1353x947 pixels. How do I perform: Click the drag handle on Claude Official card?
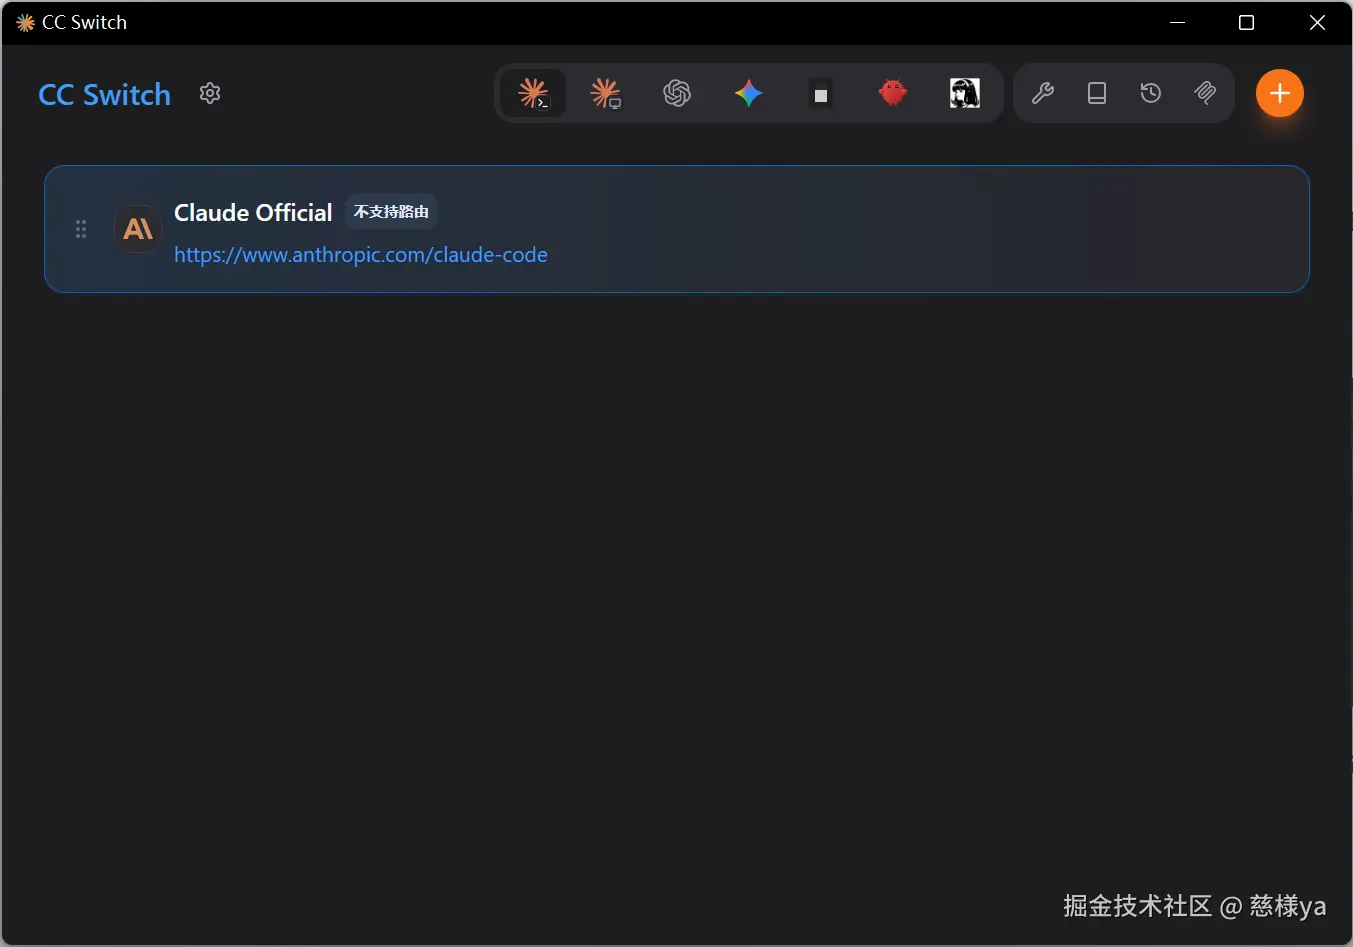coord(81,229)
